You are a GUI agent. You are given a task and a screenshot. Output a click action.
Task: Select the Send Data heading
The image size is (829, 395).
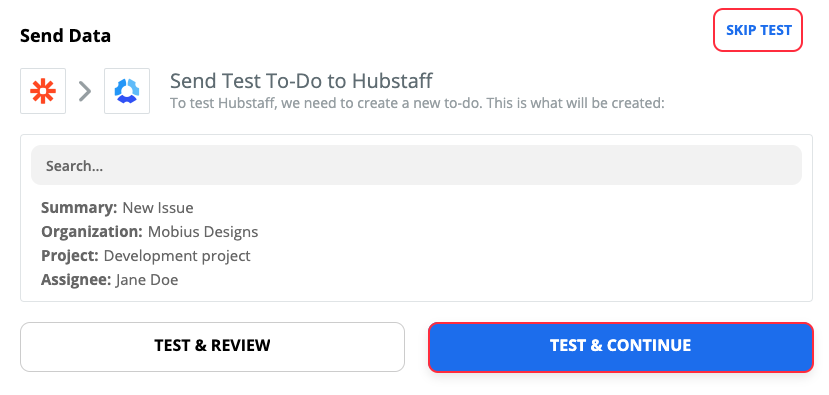coord(66,36)
